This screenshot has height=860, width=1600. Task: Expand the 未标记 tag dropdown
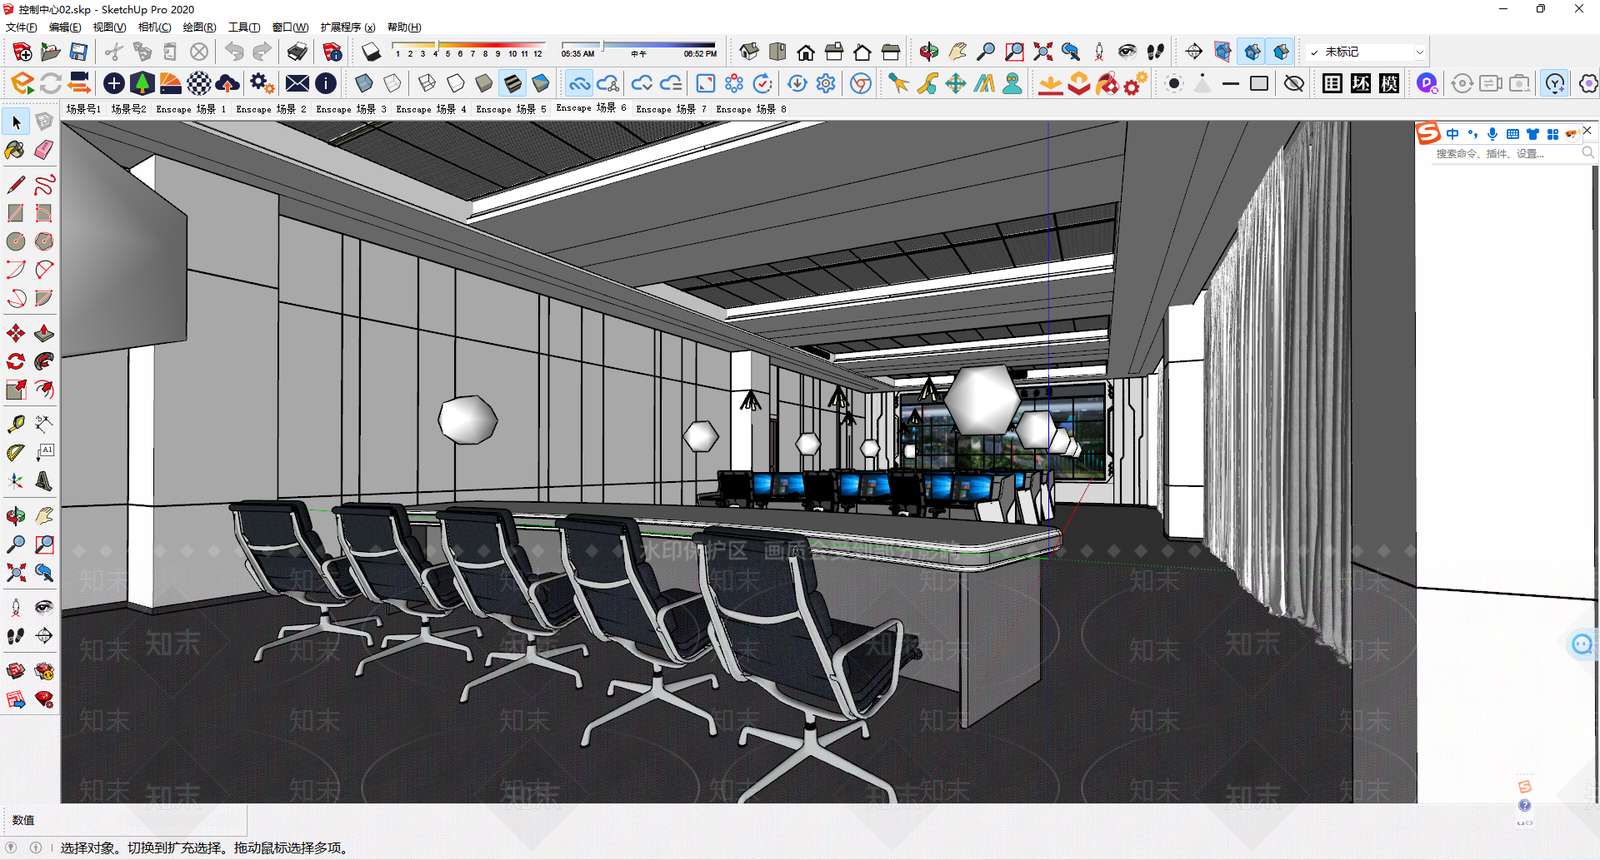coord(1419,52)
